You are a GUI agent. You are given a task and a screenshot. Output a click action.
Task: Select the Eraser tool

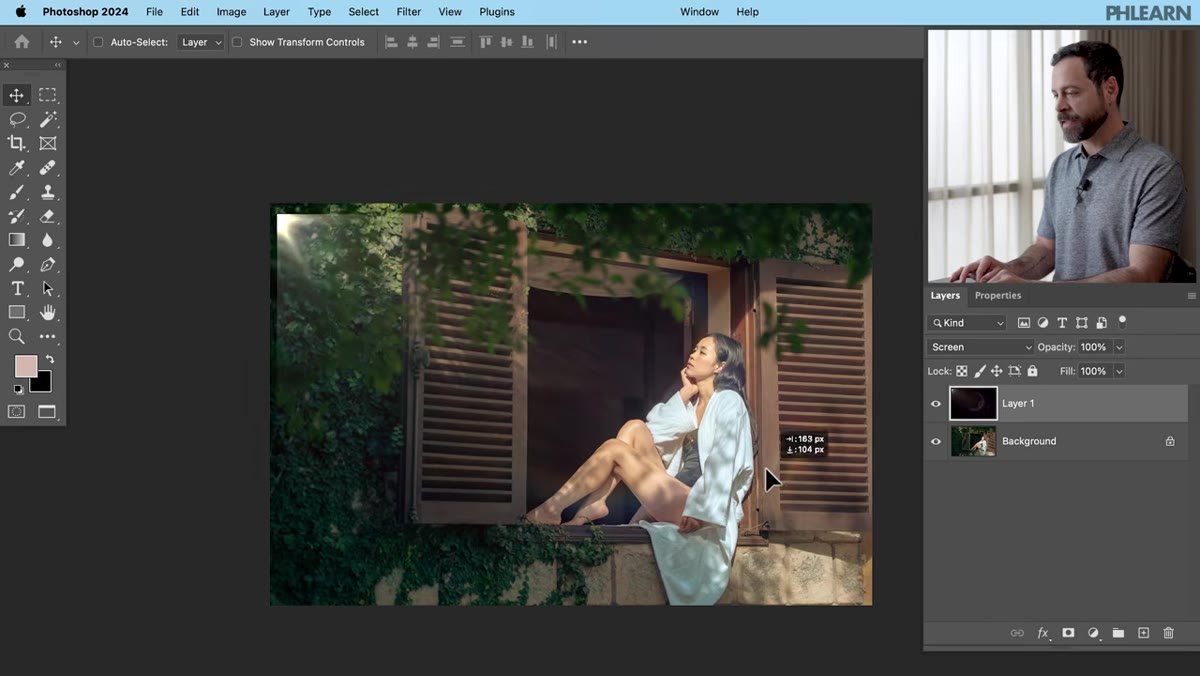(47, 216)
